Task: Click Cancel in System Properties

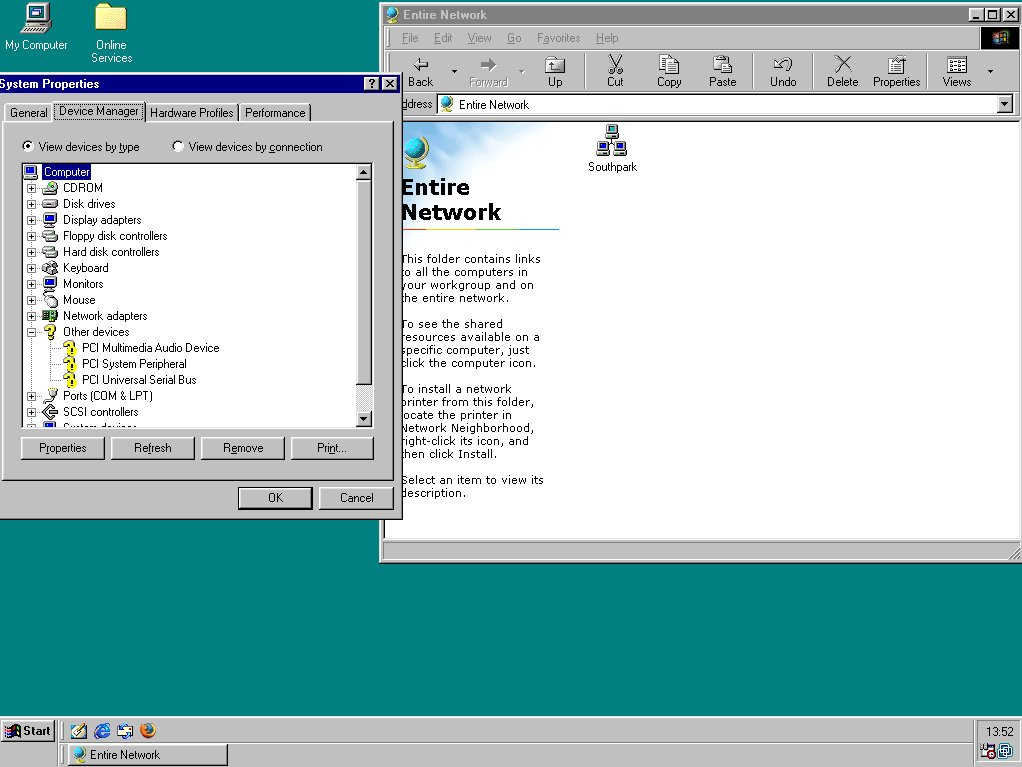Action: point(357,498)
